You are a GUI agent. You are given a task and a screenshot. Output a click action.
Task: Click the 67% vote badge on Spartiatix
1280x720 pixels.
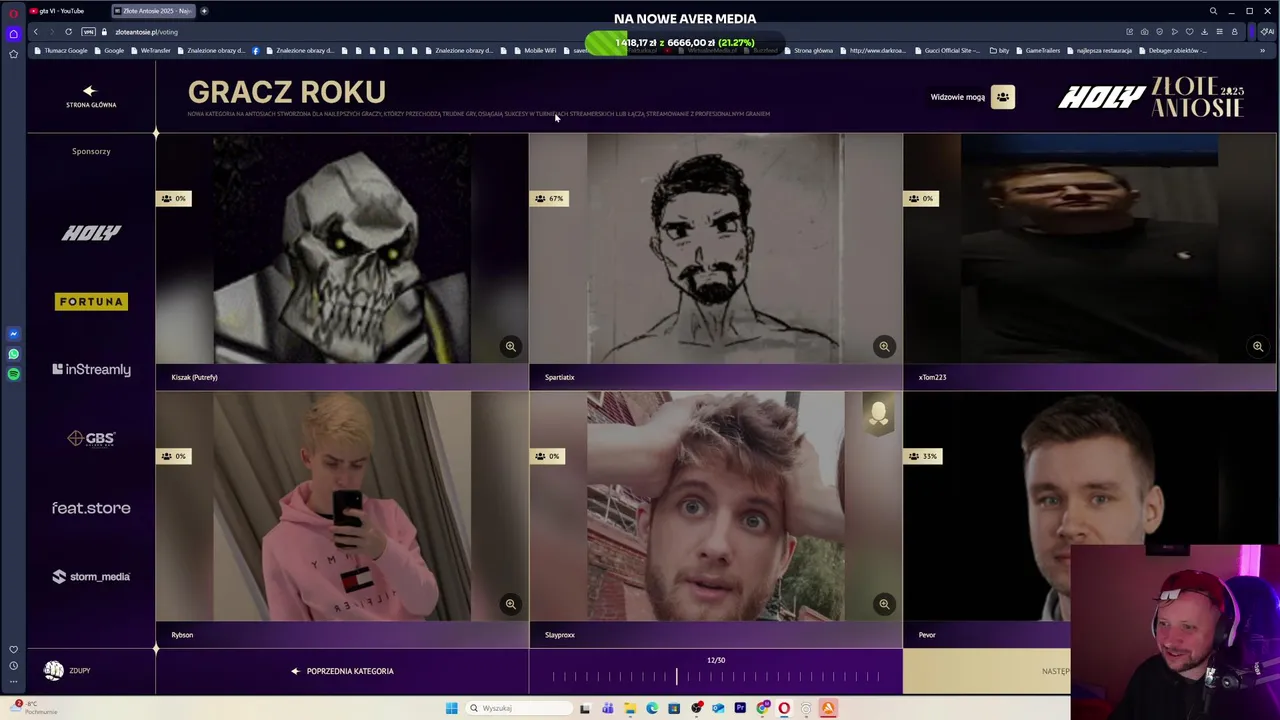point(551,198)
